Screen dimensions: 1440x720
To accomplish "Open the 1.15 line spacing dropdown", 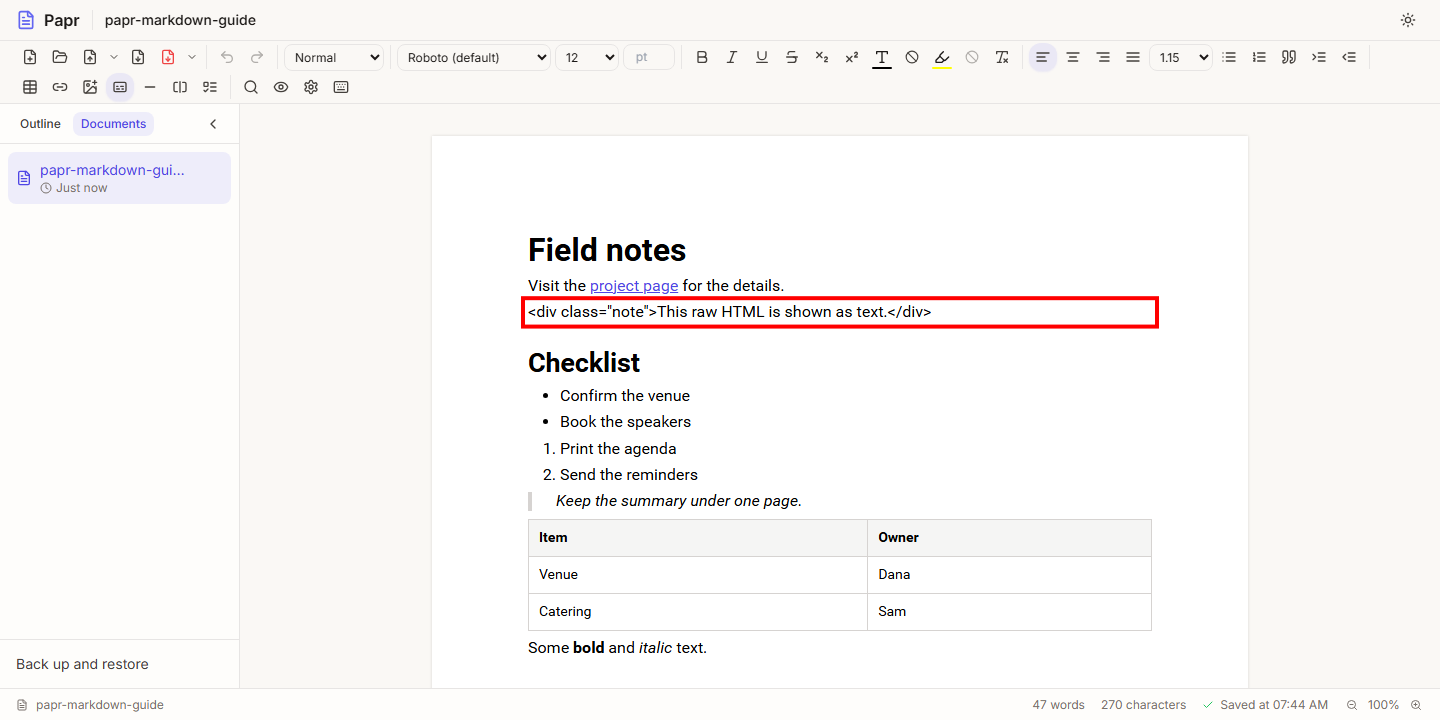I will pos(1181,57).
